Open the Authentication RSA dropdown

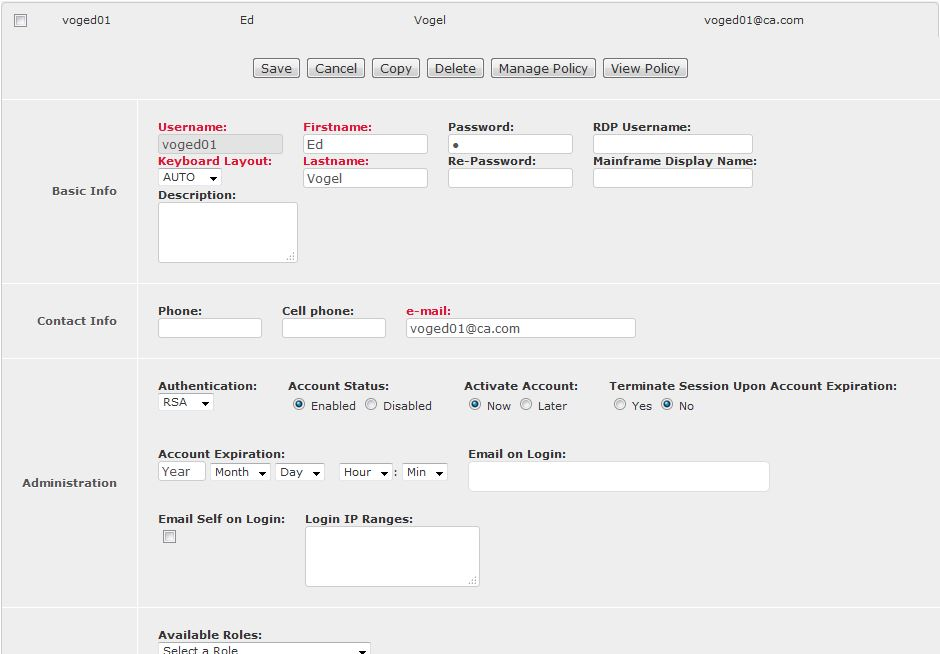[186, 402]
